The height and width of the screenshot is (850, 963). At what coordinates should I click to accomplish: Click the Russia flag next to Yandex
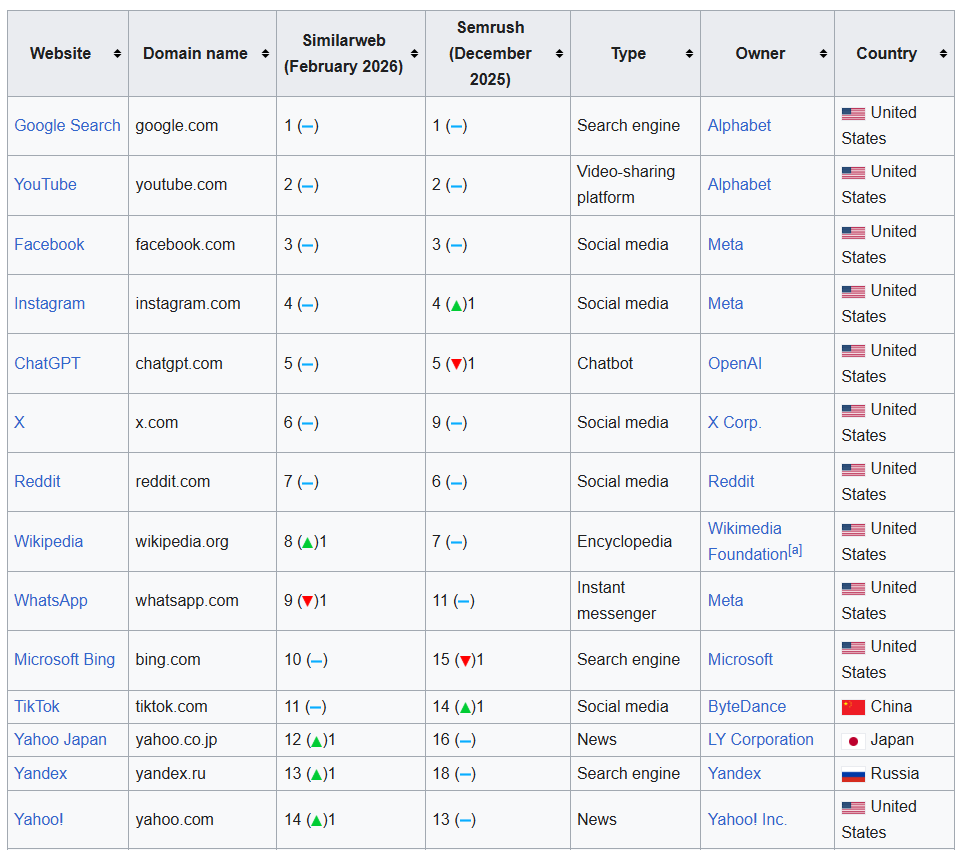(853, 773)
